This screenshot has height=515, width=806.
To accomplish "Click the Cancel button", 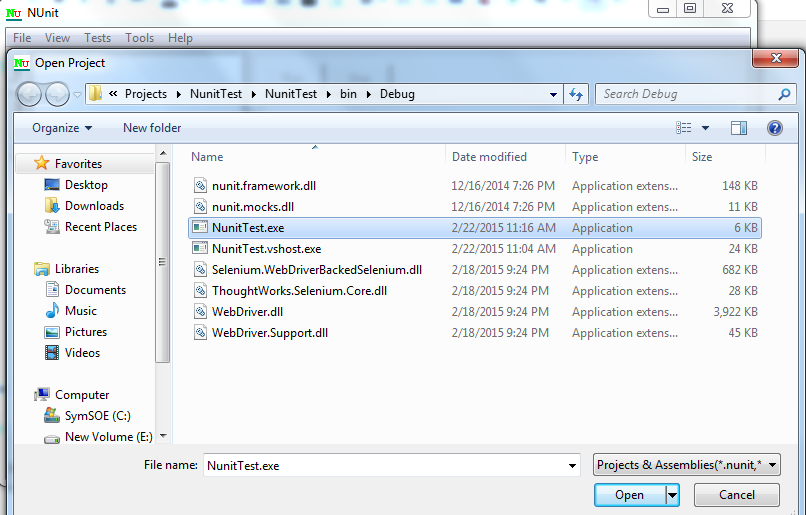I will coord(737,494).
